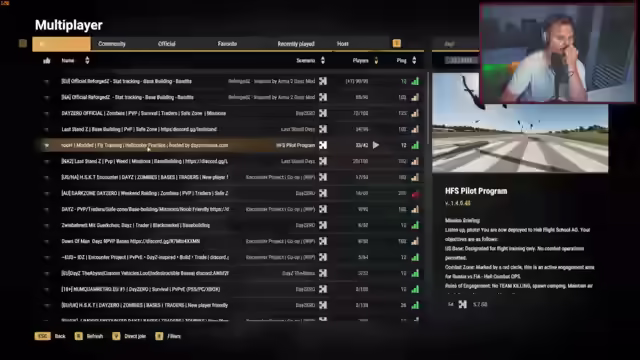Click the streamer webcam overlay
Screen dimensions: 640x360
(x=558, y=53)
